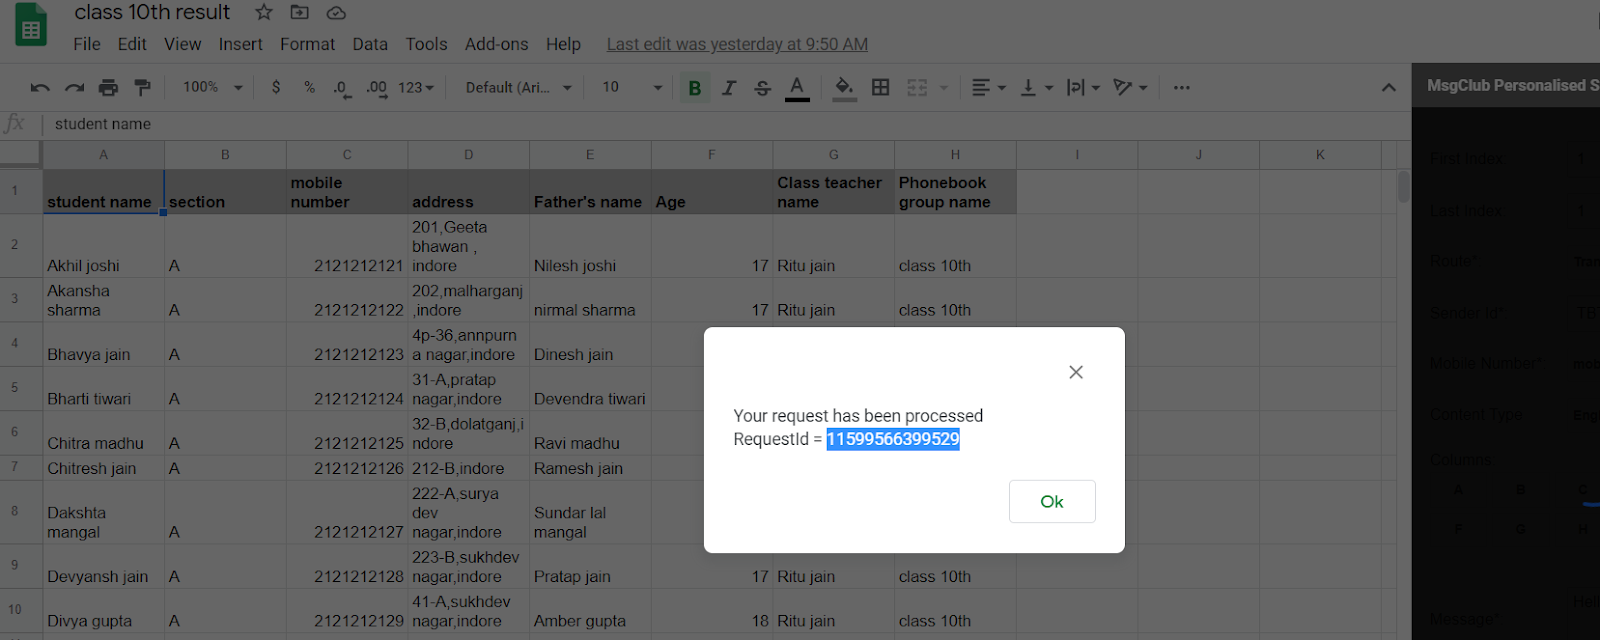The image size is (1600, 640).
Task: Select column D header
Action: (468, 155)
